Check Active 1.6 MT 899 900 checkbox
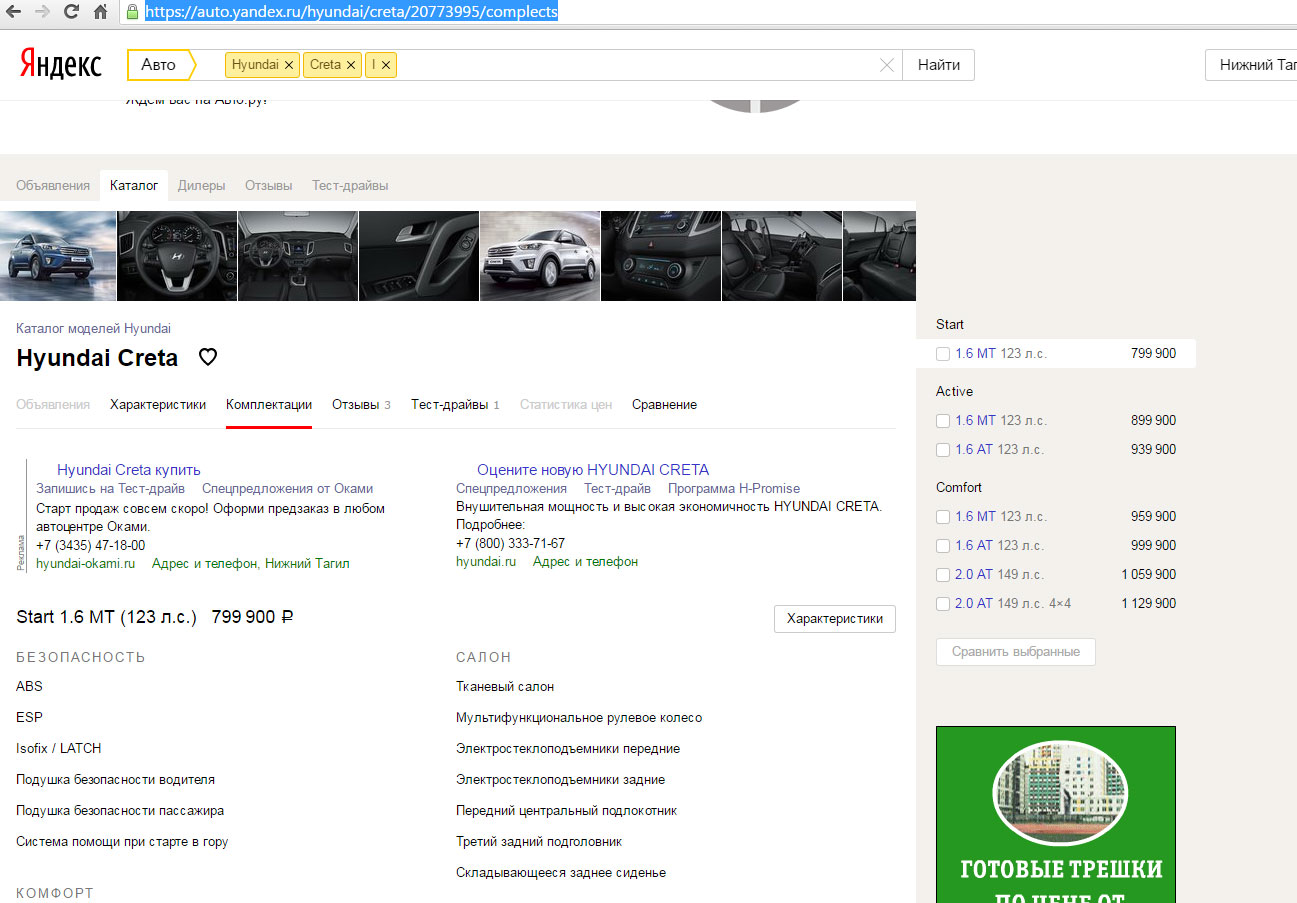The height and width of the screenshot is (903, 1297). tap(943, 421)
